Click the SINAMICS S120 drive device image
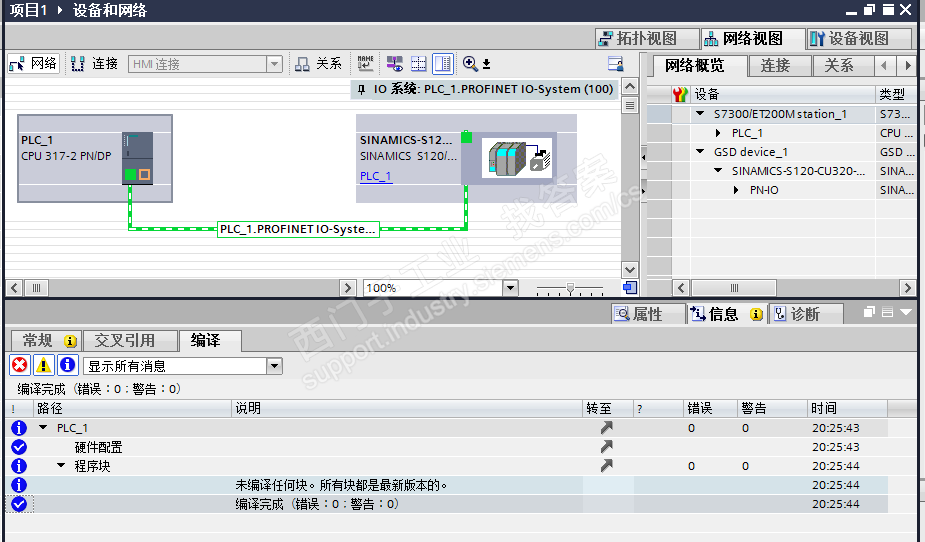Image resolution: width=925 pixels, height=542 pixels. click(517, 157)
